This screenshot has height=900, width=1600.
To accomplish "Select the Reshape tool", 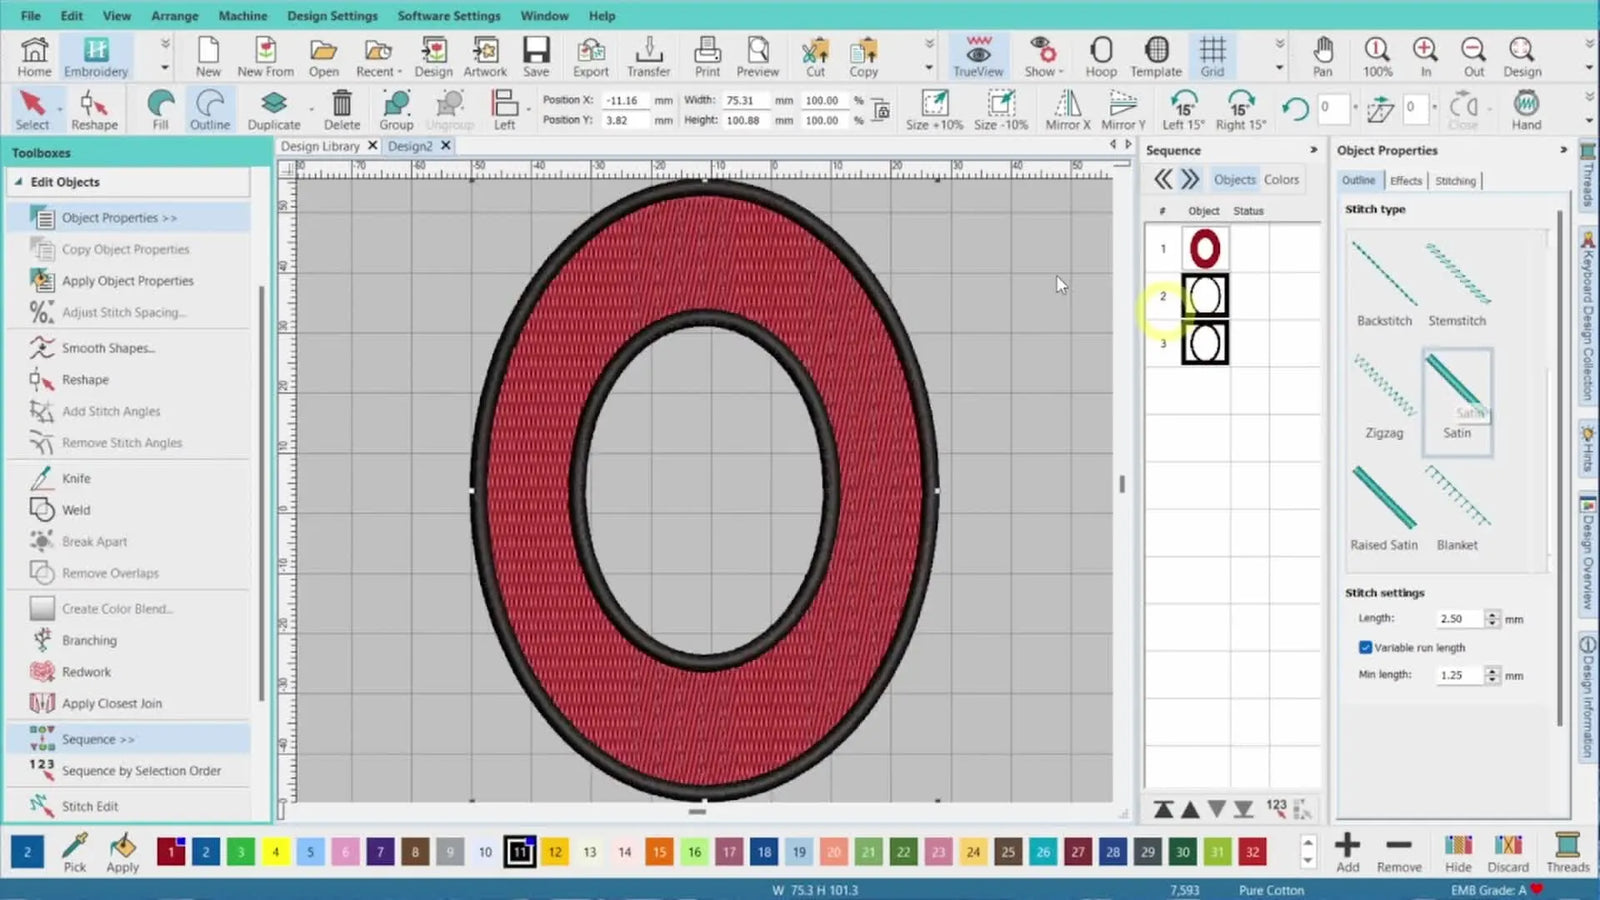I will (x=94, y=109).
